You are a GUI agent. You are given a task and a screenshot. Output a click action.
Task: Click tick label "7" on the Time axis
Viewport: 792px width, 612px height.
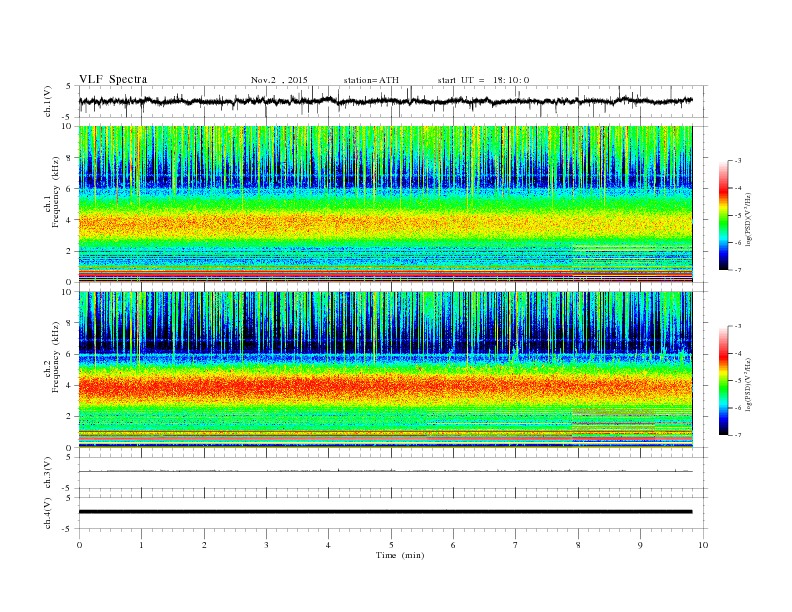tap(516, 545)
